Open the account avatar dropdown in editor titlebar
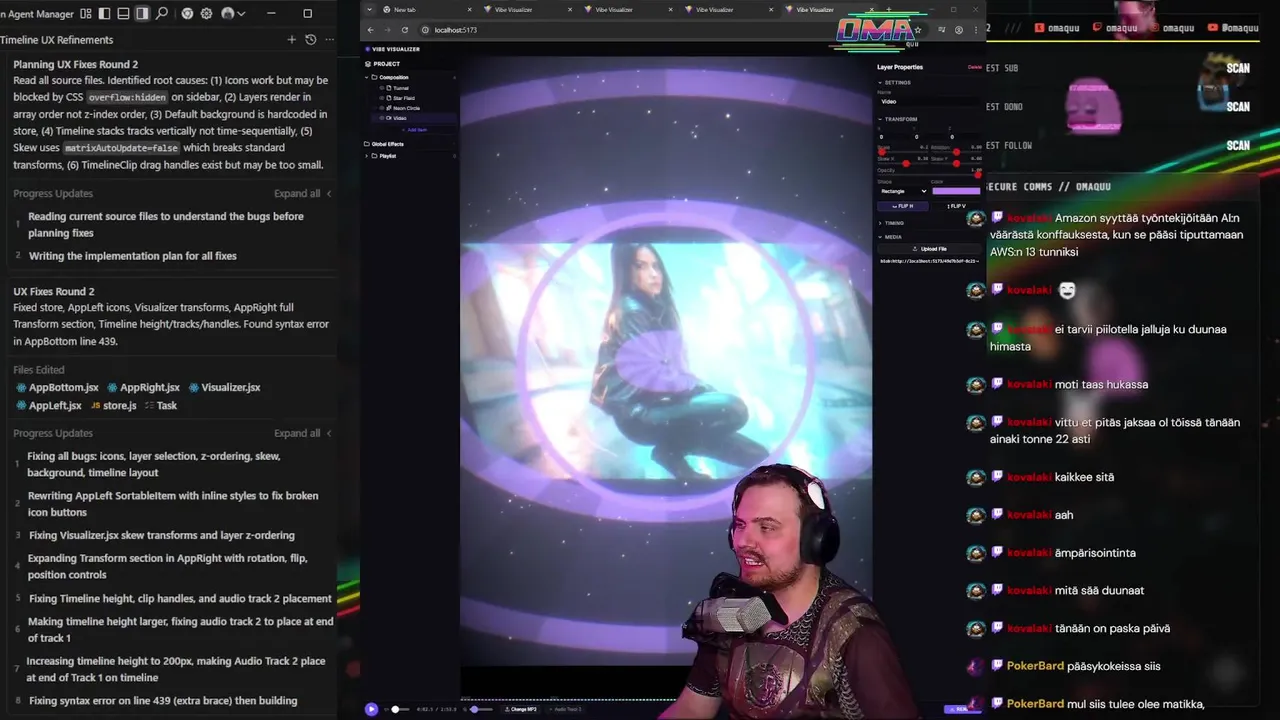Image resolution: width=1280 pixels, height=720 pixels. click(233, 14)
